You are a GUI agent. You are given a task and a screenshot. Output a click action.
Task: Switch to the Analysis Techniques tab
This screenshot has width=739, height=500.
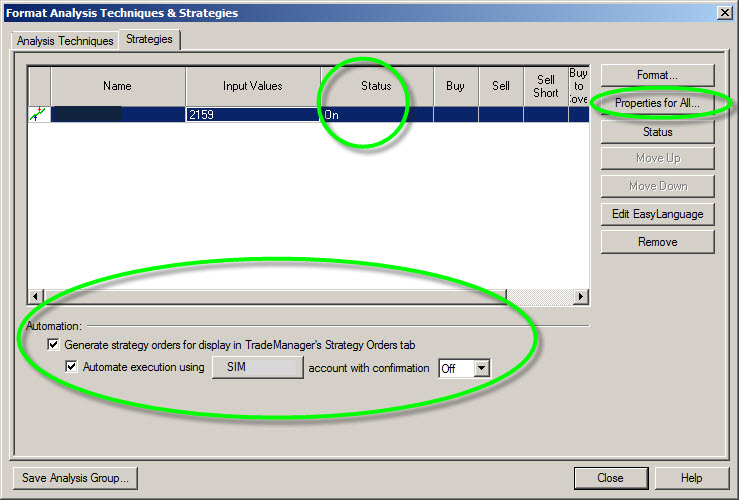click(65, 41)
